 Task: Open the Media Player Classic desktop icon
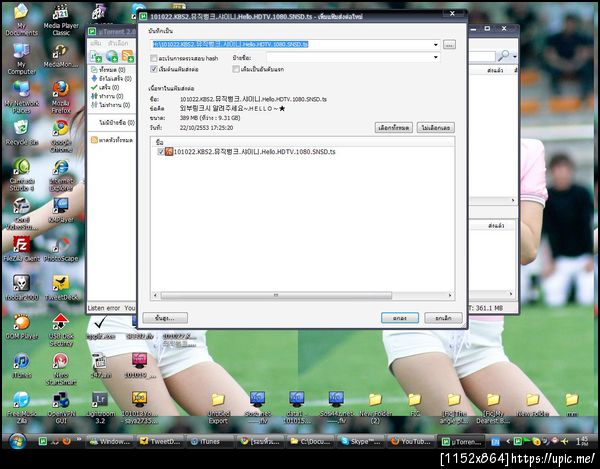point(61,19)
